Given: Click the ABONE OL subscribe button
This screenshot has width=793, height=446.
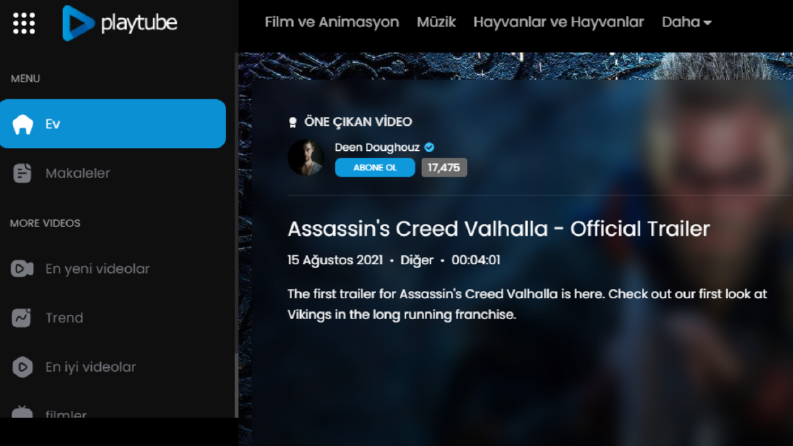Looking at the screenshot, I should coord(375,167).
